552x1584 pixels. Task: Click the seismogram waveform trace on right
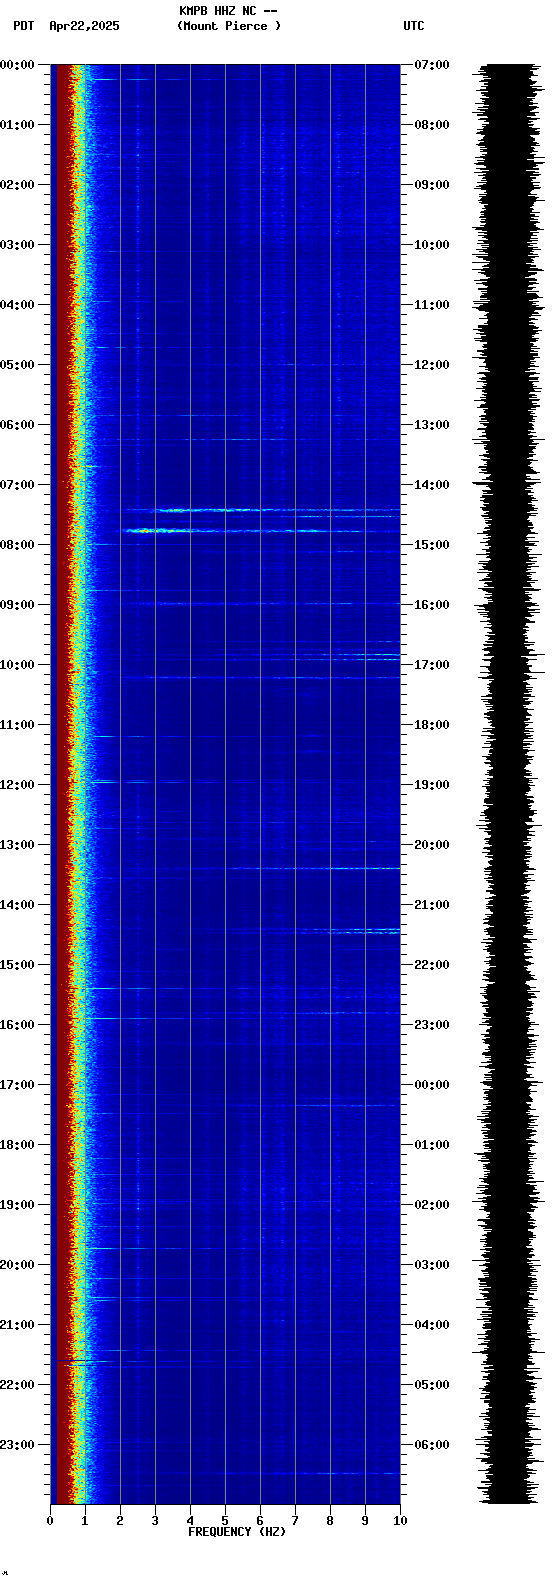pyautogui.click(x=508, y=784)
